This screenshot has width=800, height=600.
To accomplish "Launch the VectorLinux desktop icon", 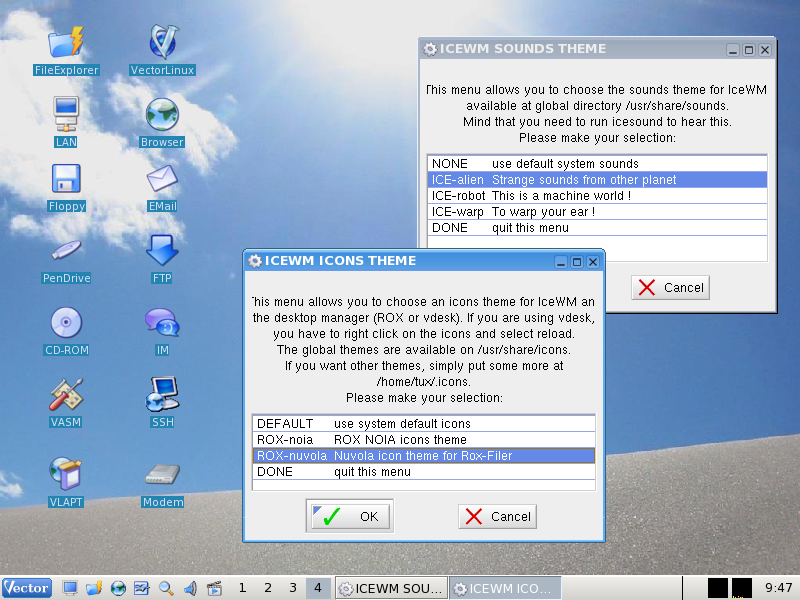I will (162, 43).
